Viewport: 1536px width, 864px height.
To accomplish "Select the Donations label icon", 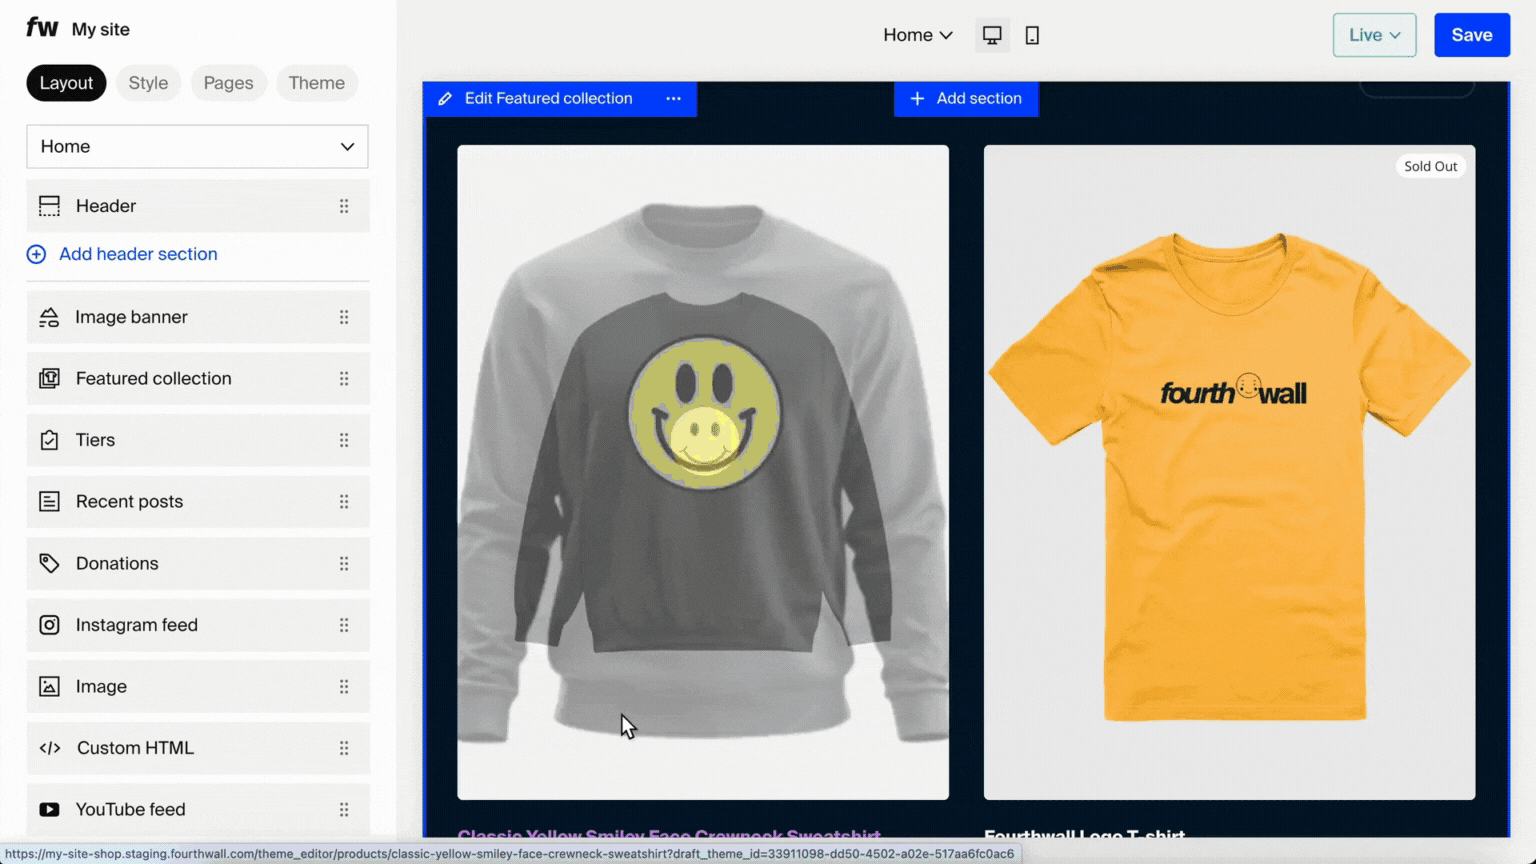I will [x=49, y=563].
